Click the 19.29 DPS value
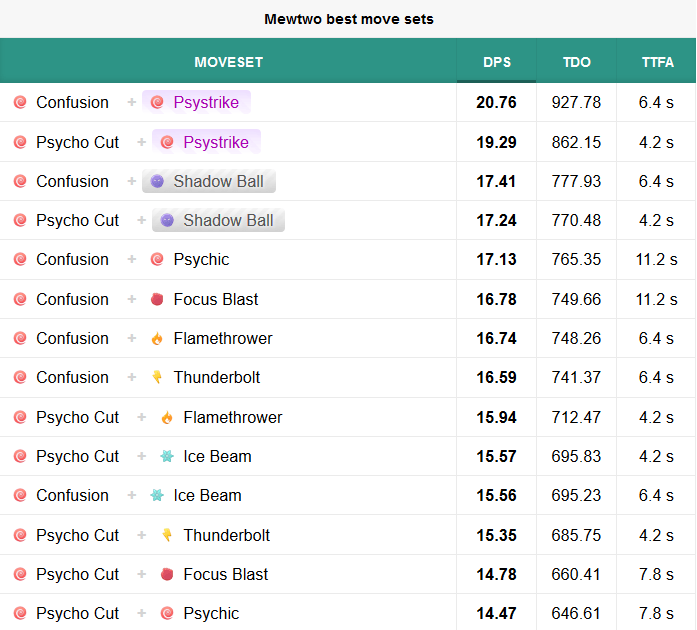This screenshot has height=630, width=697. (x=496, y=143)
